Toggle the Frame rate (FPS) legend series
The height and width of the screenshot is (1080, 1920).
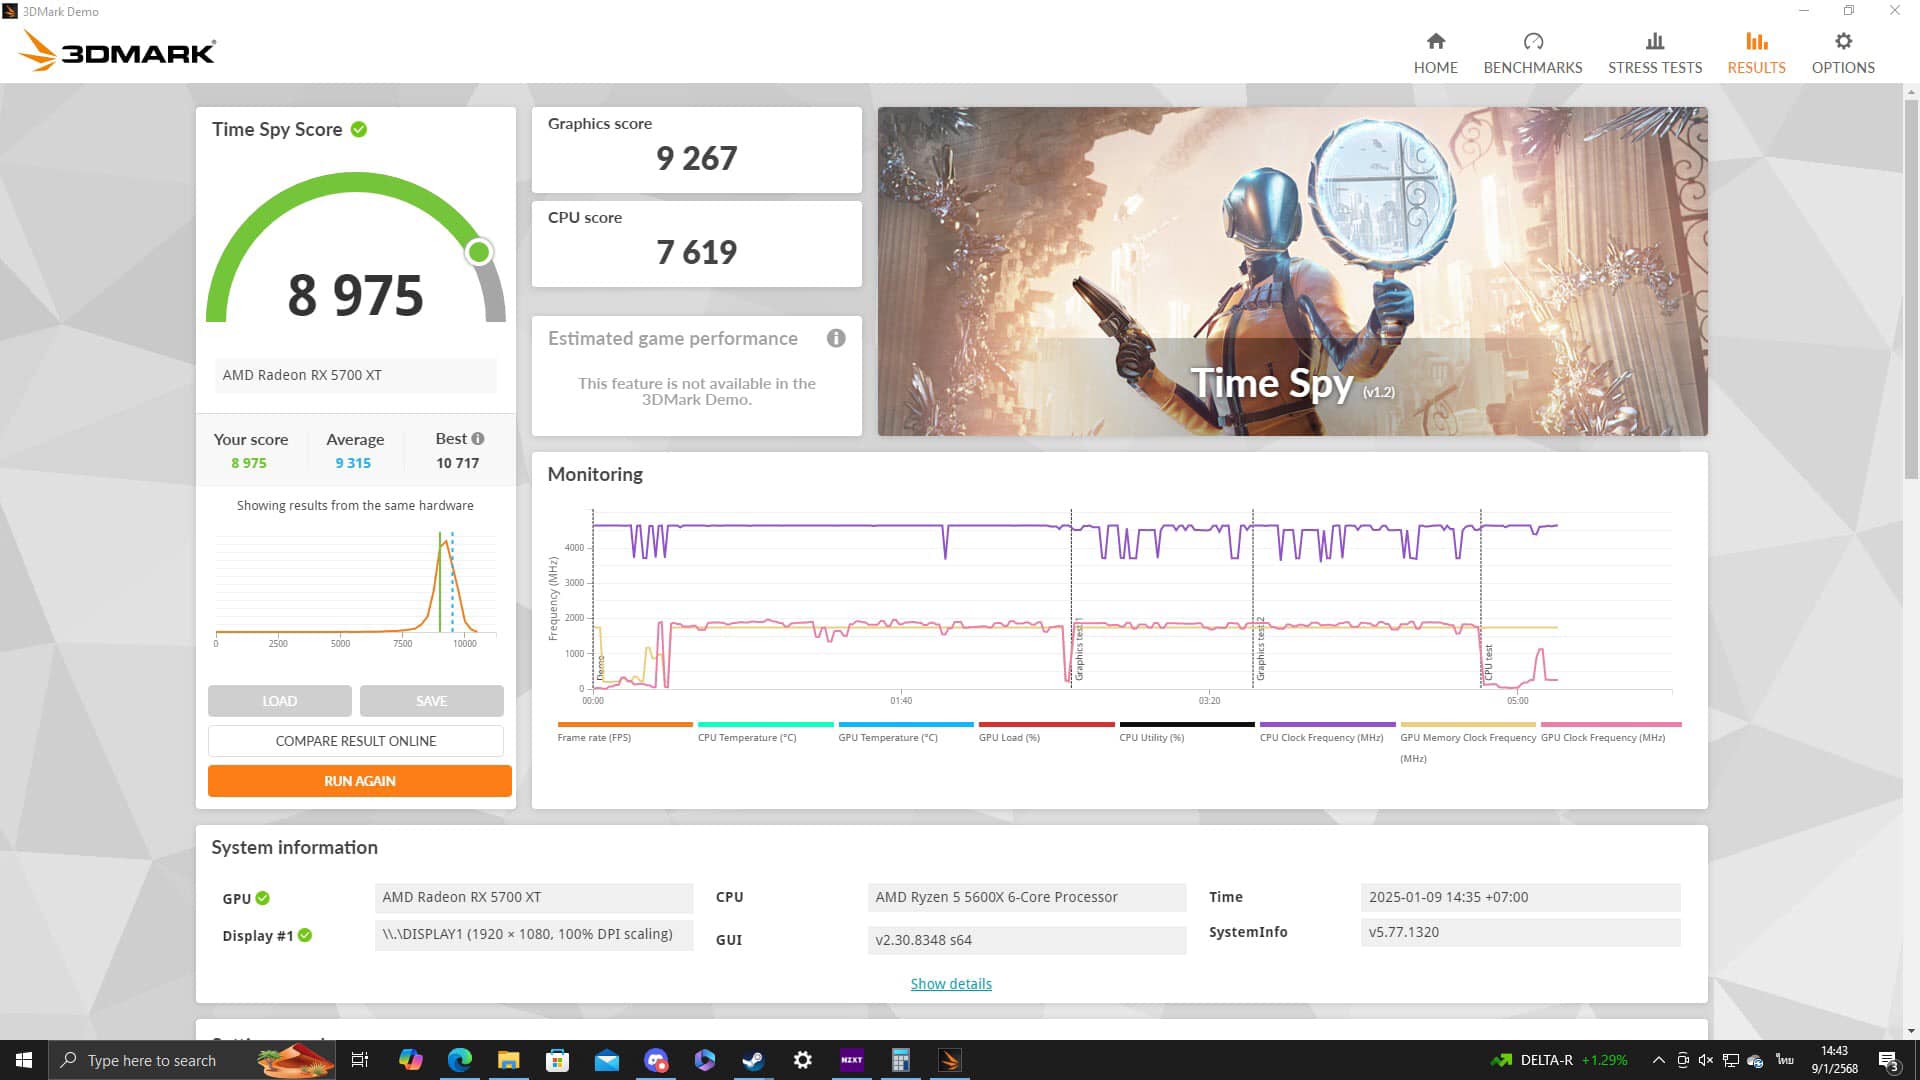[594, 737]
